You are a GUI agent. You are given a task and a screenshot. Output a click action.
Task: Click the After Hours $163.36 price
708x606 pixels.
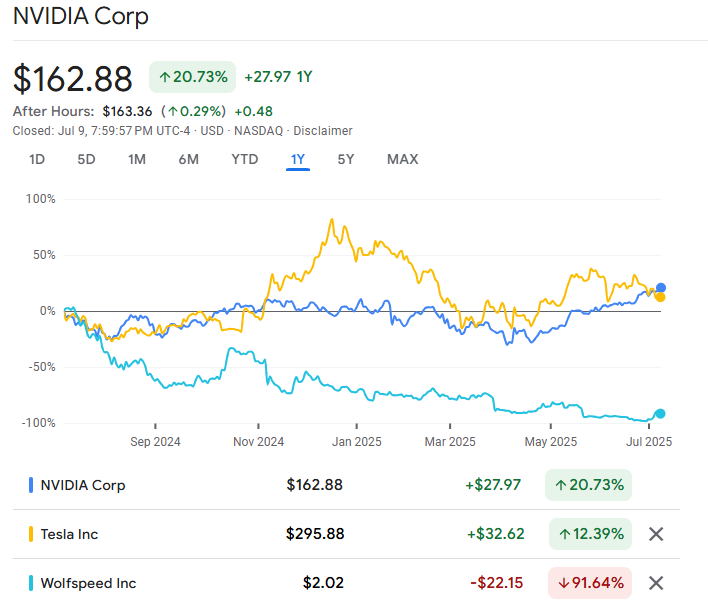(127, 111)
